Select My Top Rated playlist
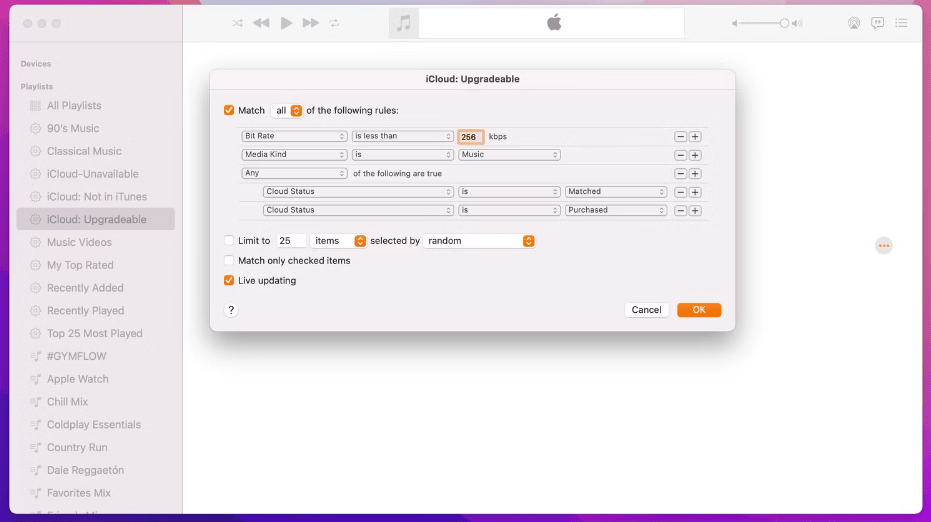931x522 pixels. 96,265
